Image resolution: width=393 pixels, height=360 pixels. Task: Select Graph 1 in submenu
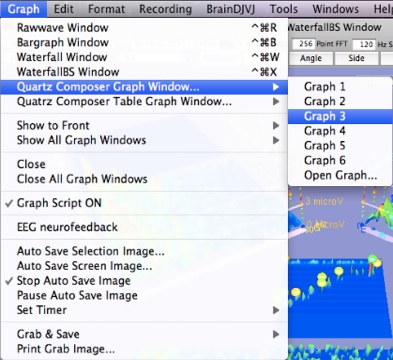[x=340, y=87]
